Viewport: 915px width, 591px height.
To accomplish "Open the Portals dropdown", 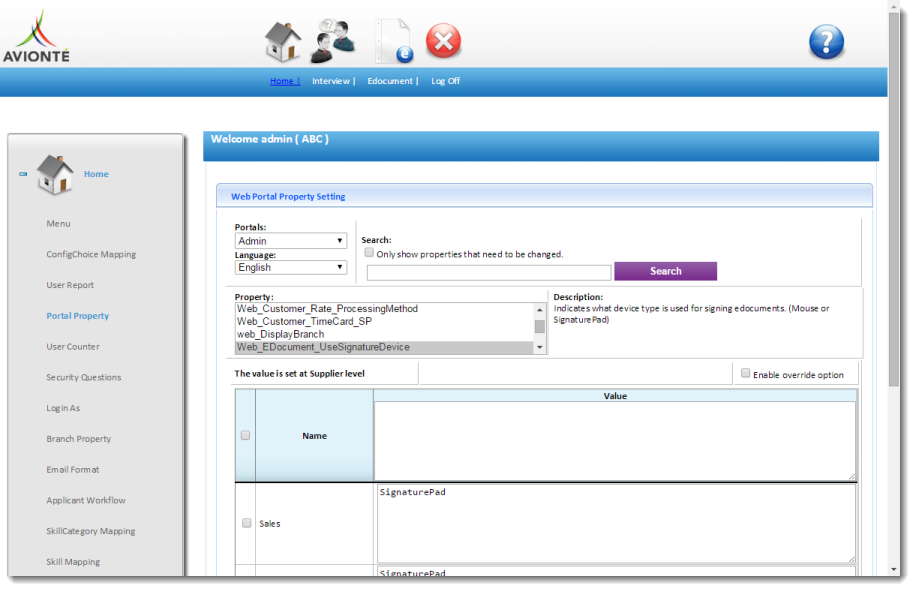I will [291, 241].
